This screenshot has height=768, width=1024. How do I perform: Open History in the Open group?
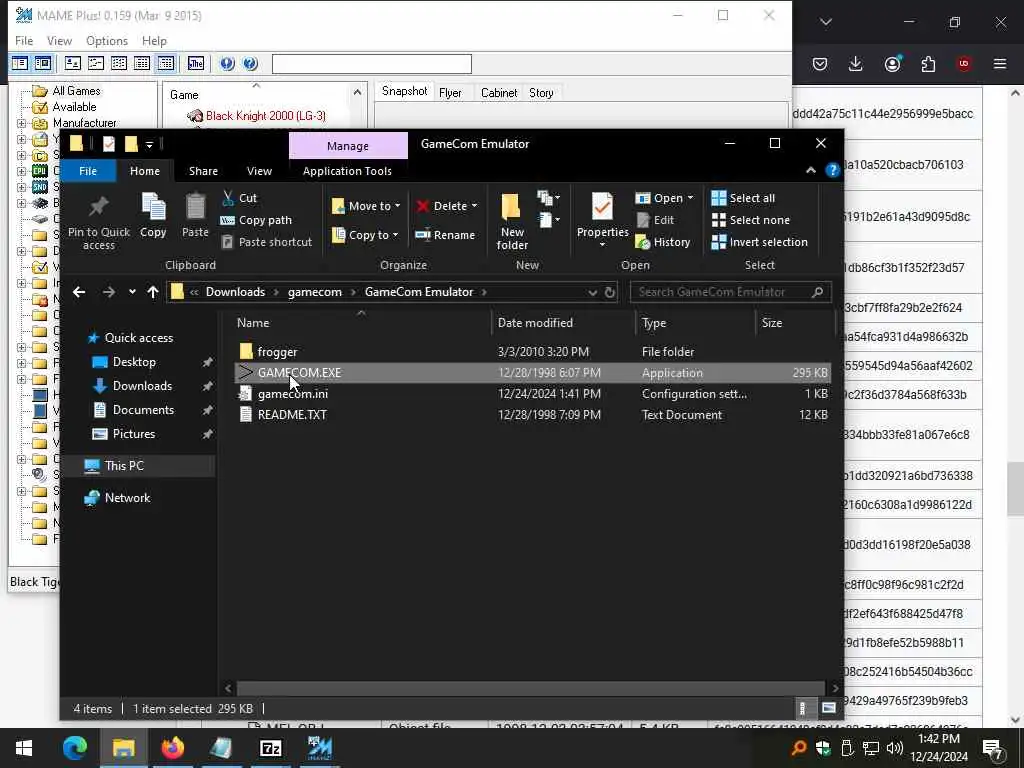(x=662, y=242)
